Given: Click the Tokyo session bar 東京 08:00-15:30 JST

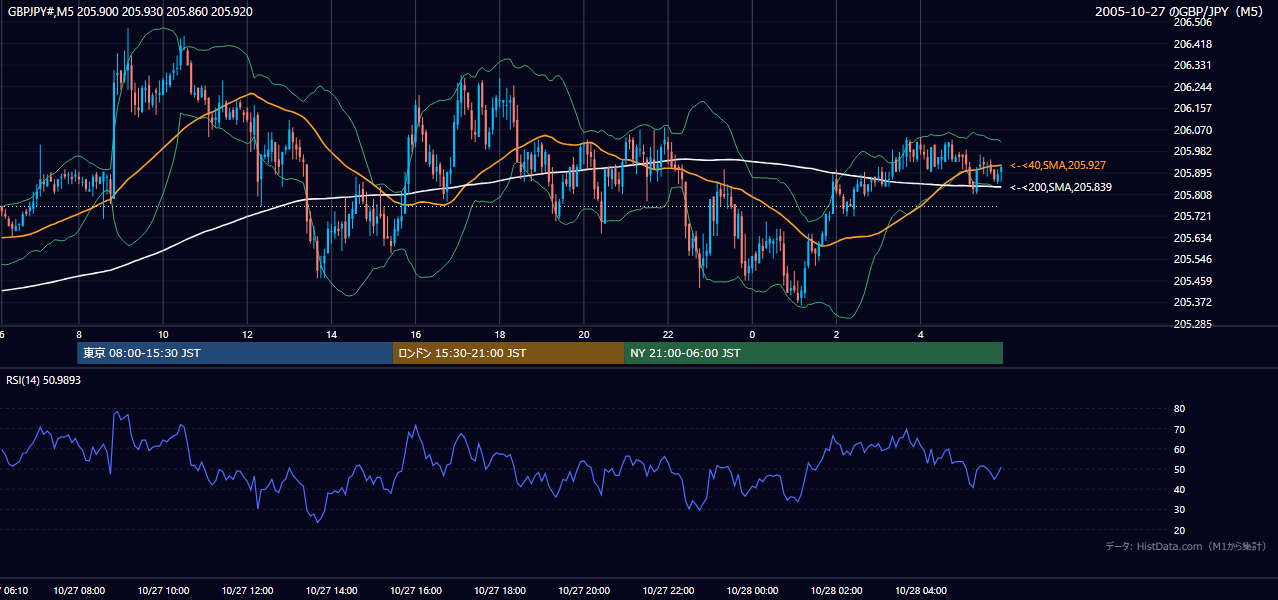Looking at the screenshot, I should coord(235,353).
